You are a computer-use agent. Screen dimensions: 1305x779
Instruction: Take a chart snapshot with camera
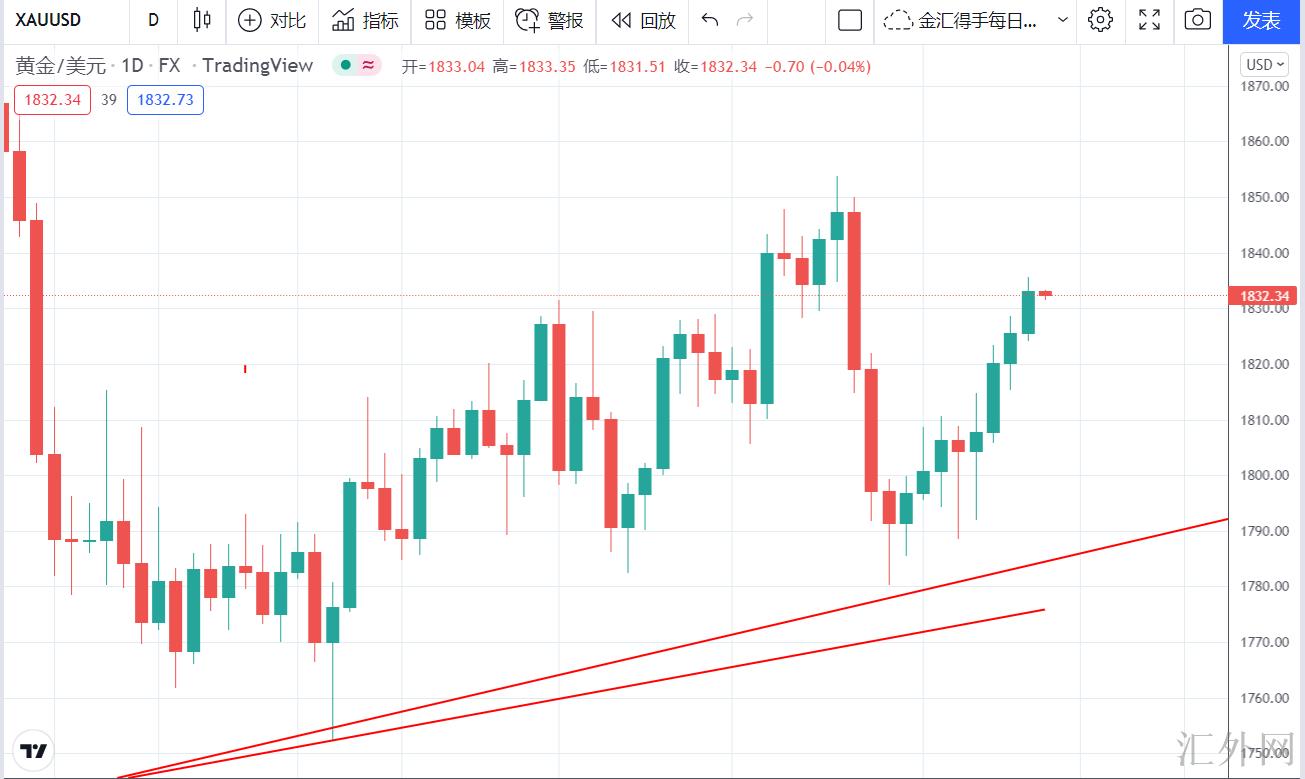click(x=1197, y=20)
